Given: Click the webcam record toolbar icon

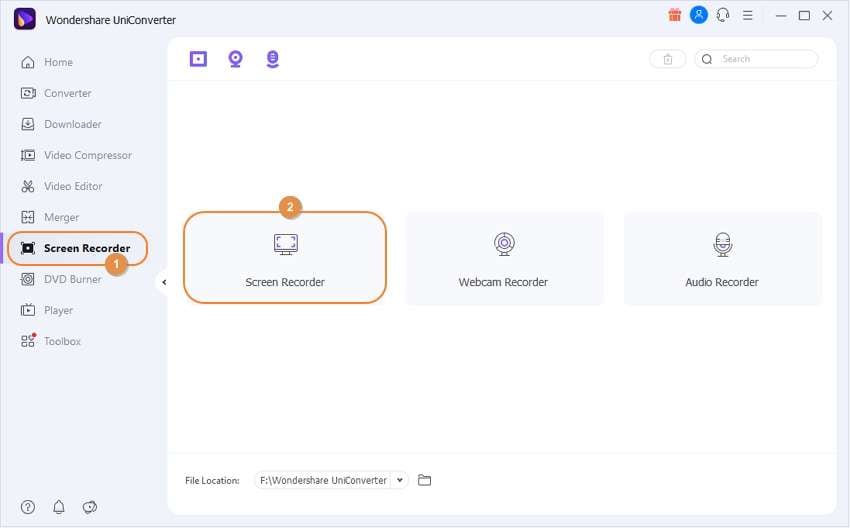Looking at the screenshot, I should click(x=235, y=59).
